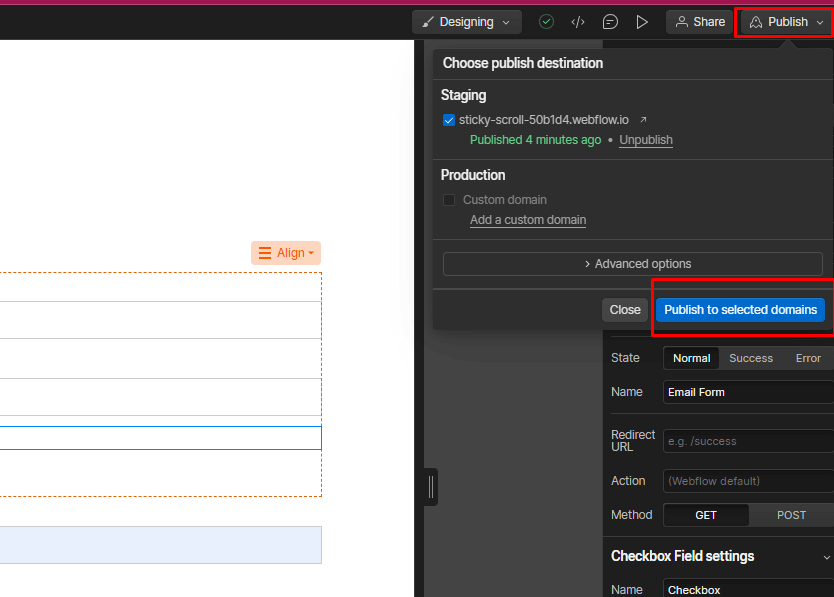Click the form Name field Email Form
The image size is (834, 597).
748,392
